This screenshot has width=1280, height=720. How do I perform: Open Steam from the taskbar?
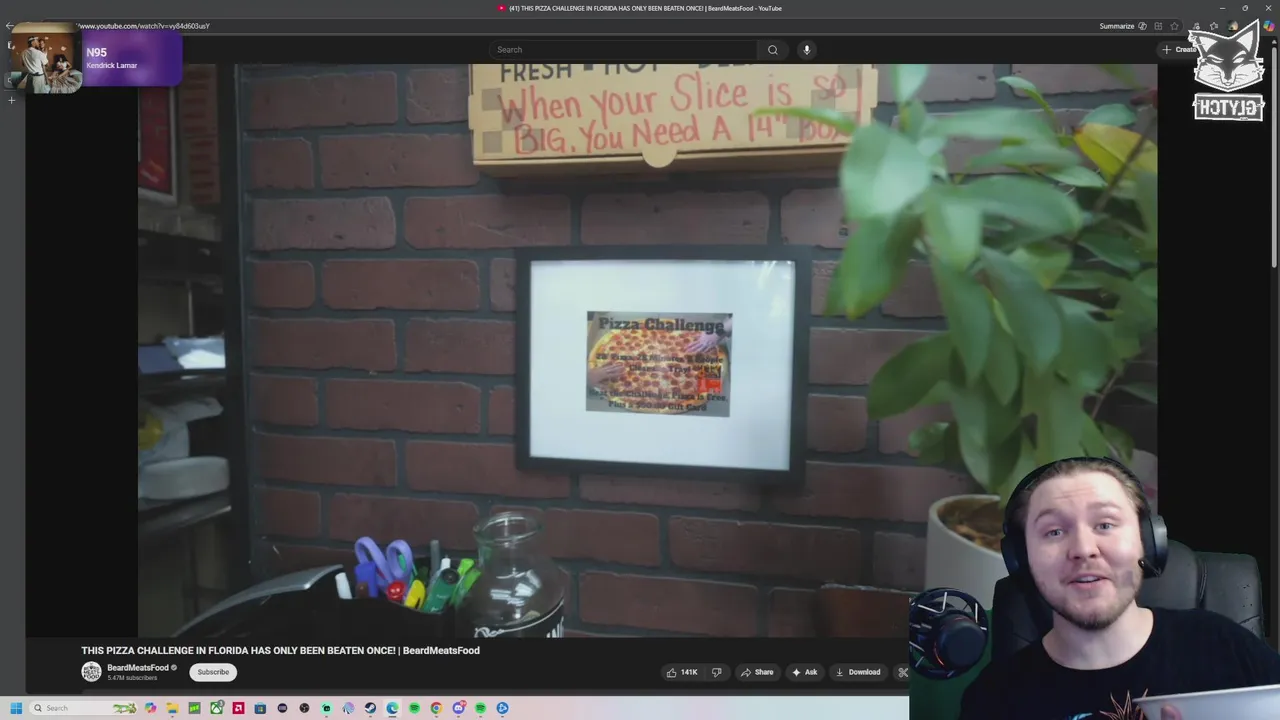point(370,708)
